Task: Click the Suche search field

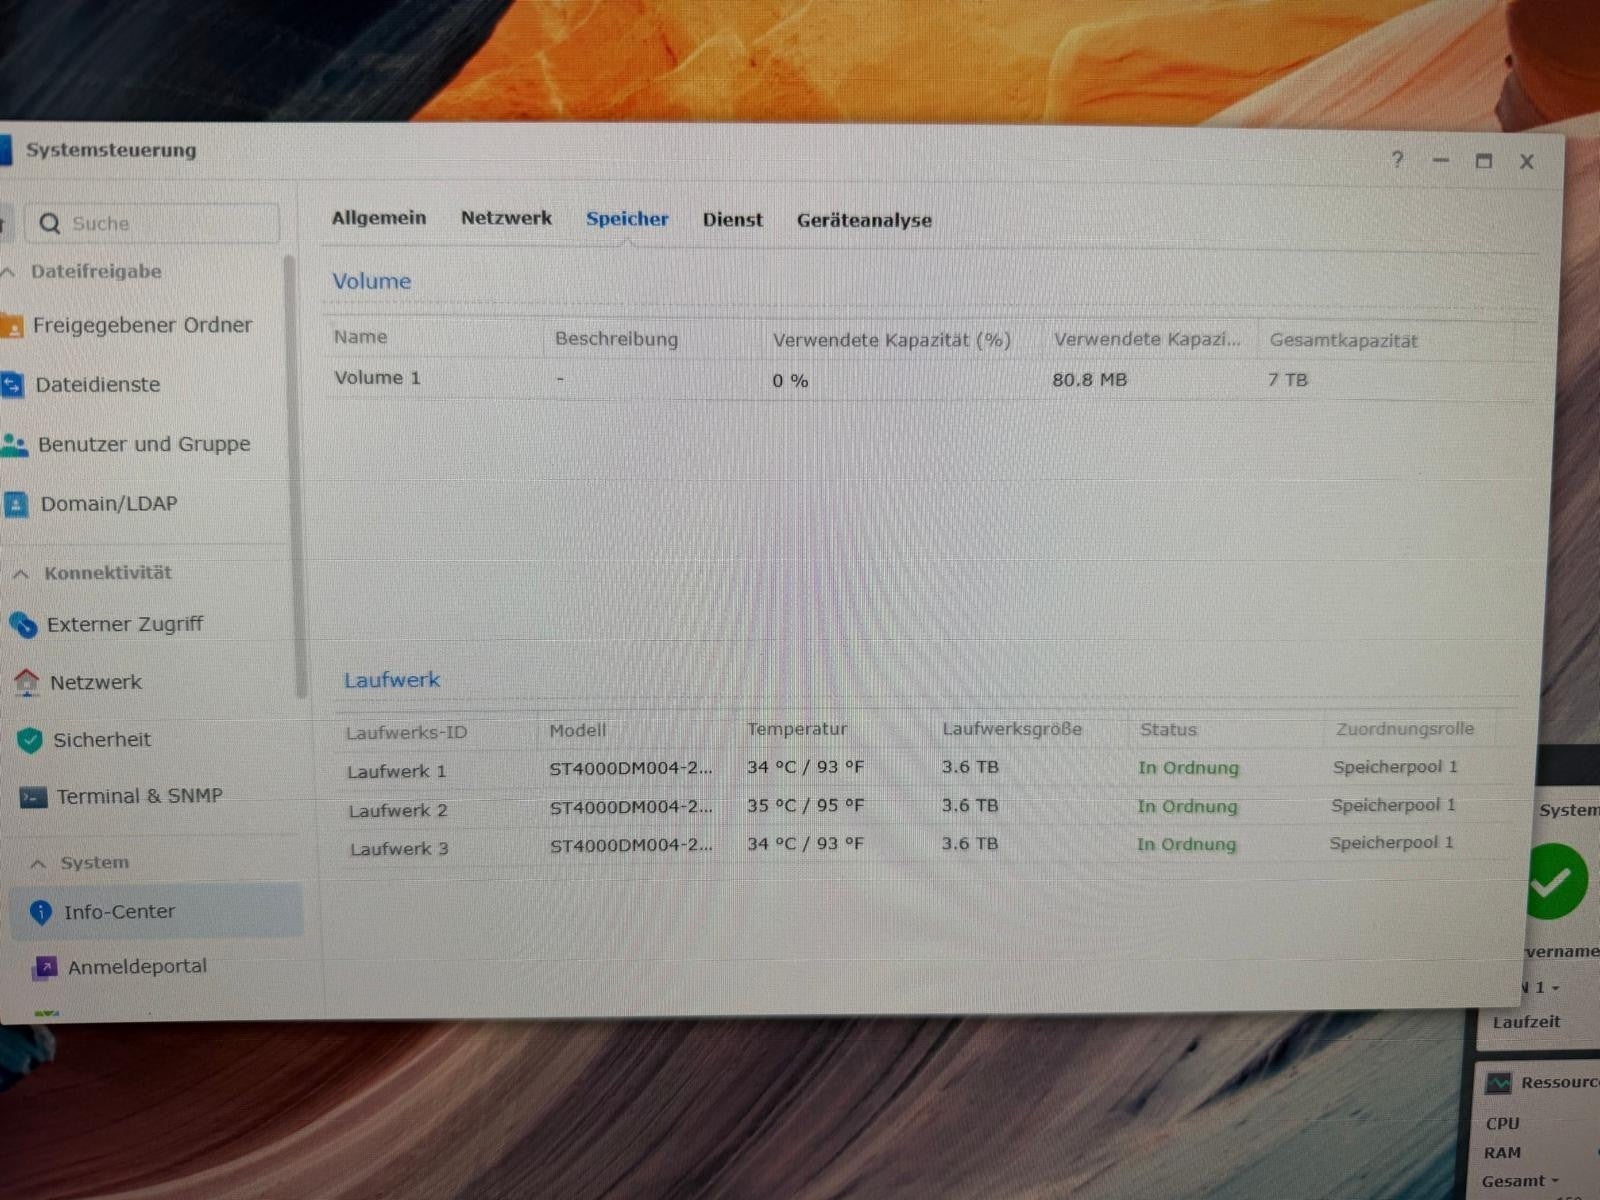Action: pos(152,223)
